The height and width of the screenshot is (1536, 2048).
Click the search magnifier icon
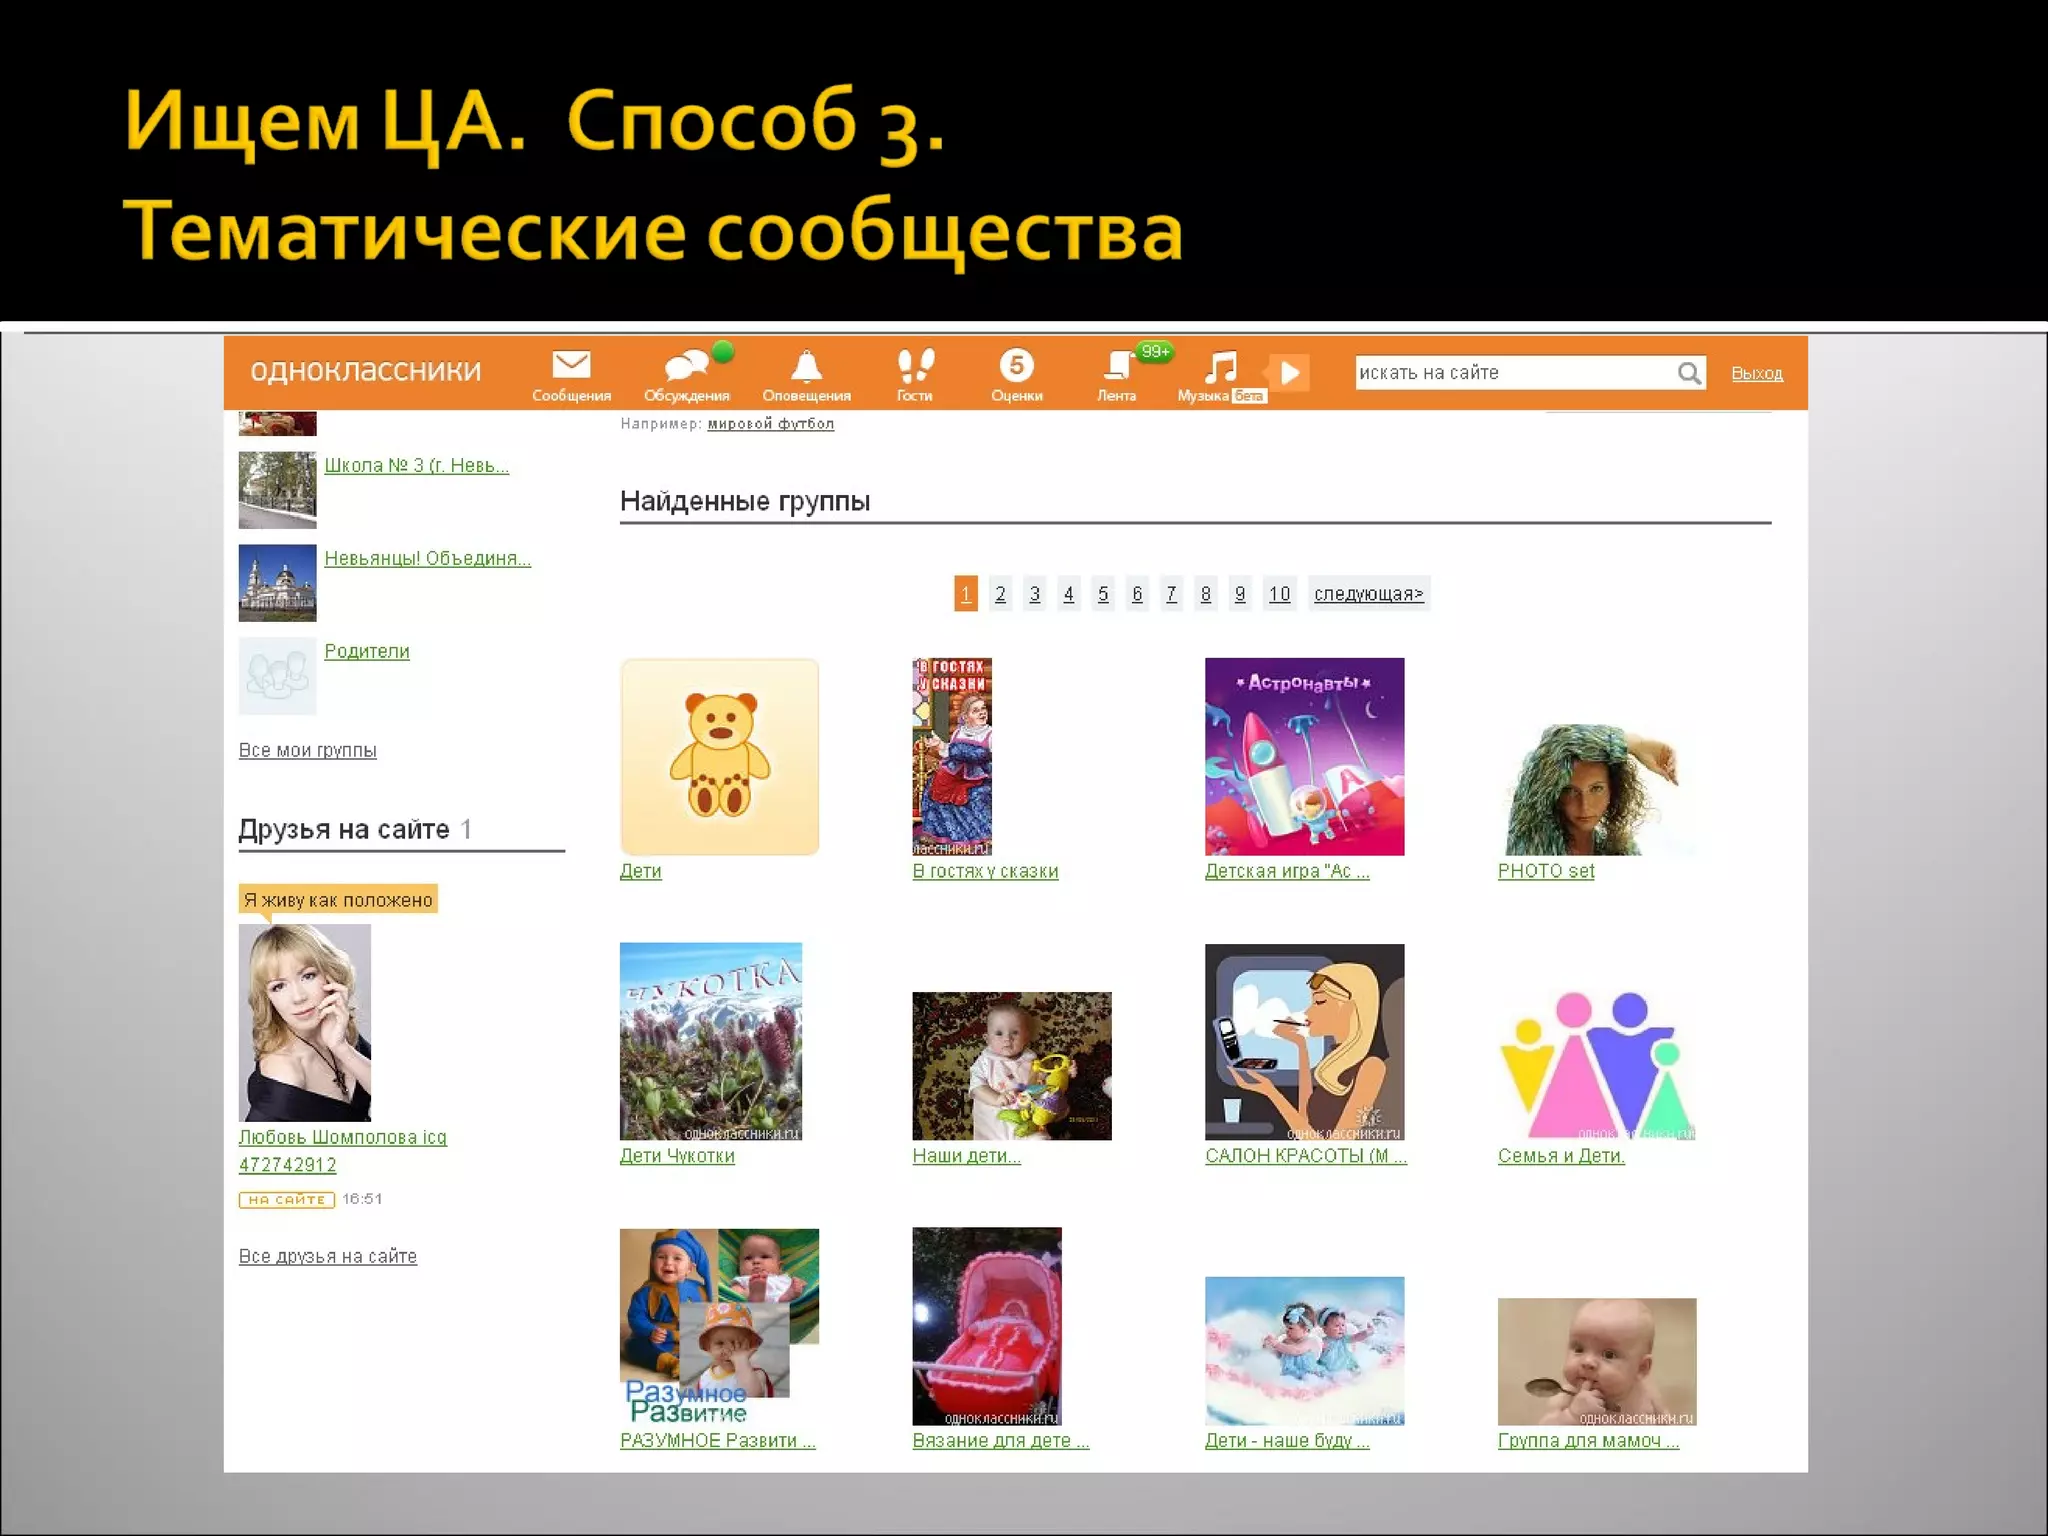pos(1688,373)
